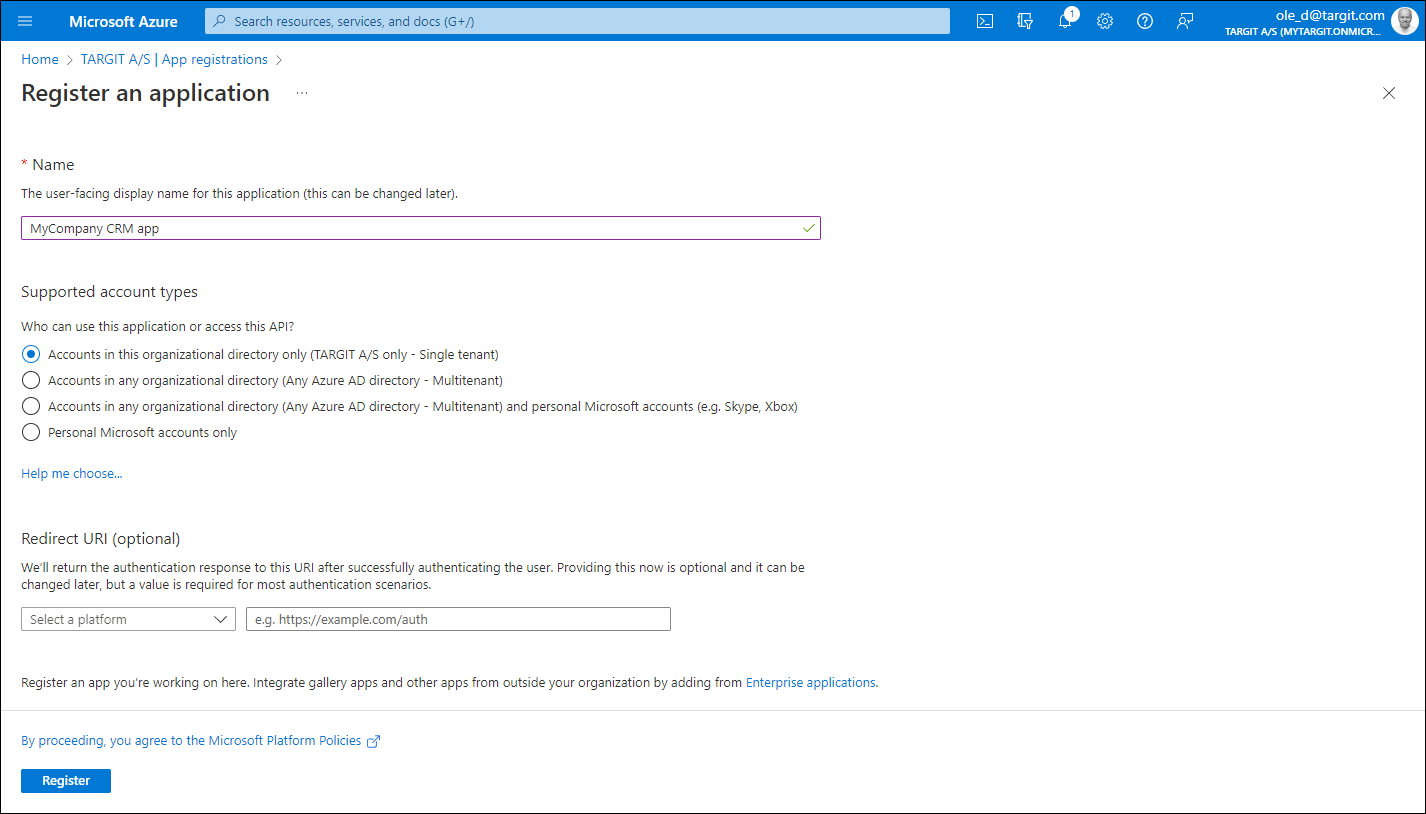Image resolution: width=1426 pixels, height=814 pixels.
Task: Select Multitenant Azure AD directory option
Action: pyautogui.click(x=31, y=380)
